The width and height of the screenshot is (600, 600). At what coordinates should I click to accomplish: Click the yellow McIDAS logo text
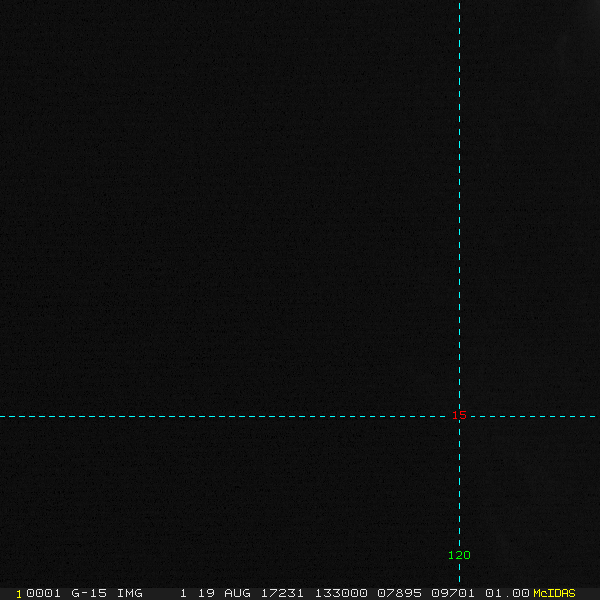pyautogui.click(x=554, y=593)
